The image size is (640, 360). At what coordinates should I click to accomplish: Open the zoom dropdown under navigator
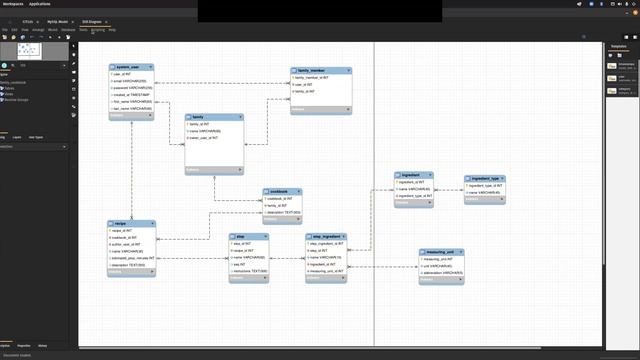click(64, 65)
